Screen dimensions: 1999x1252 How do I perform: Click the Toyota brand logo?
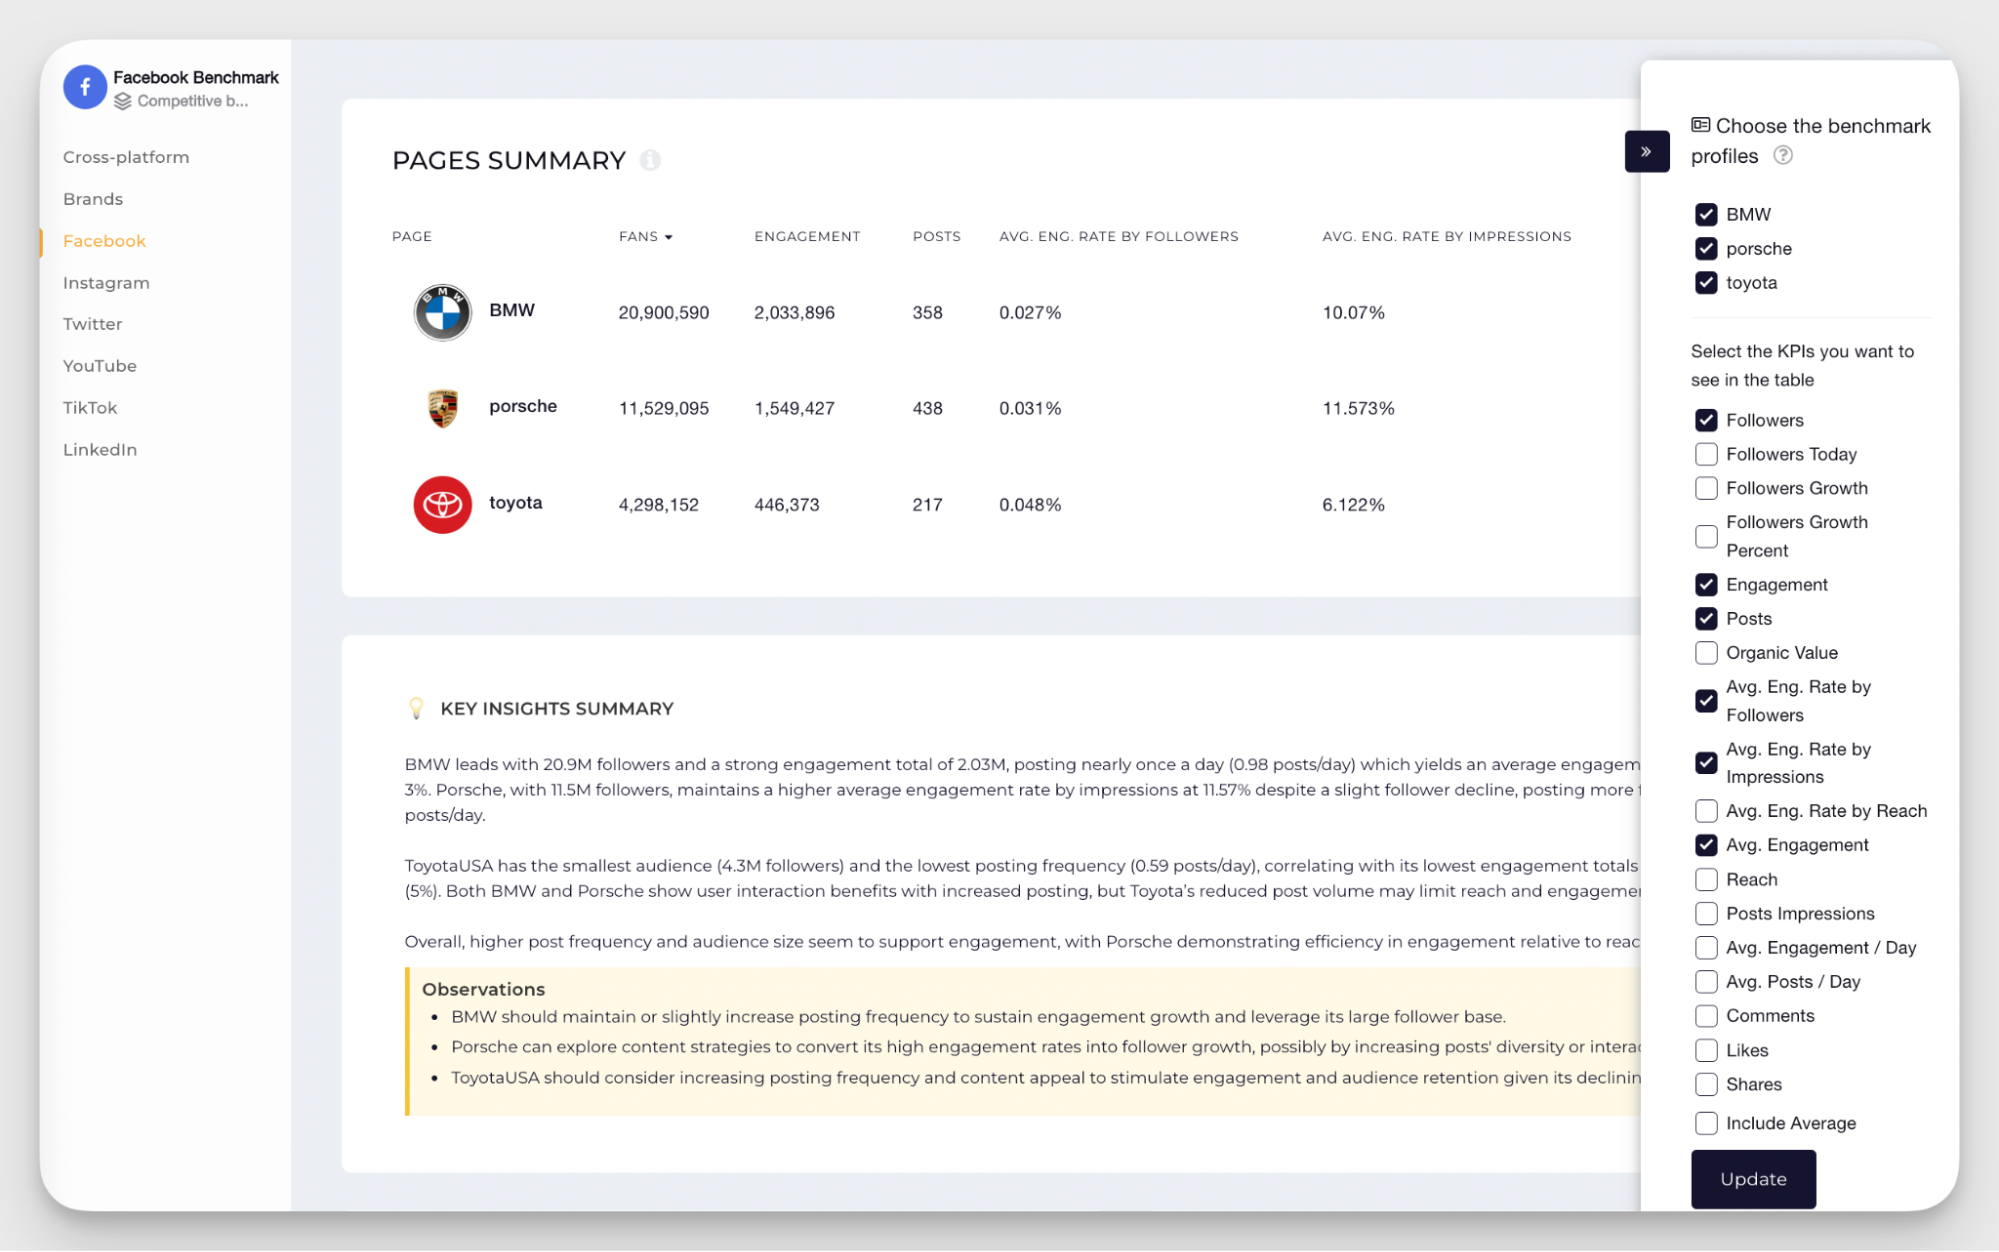tap(442, 504)
